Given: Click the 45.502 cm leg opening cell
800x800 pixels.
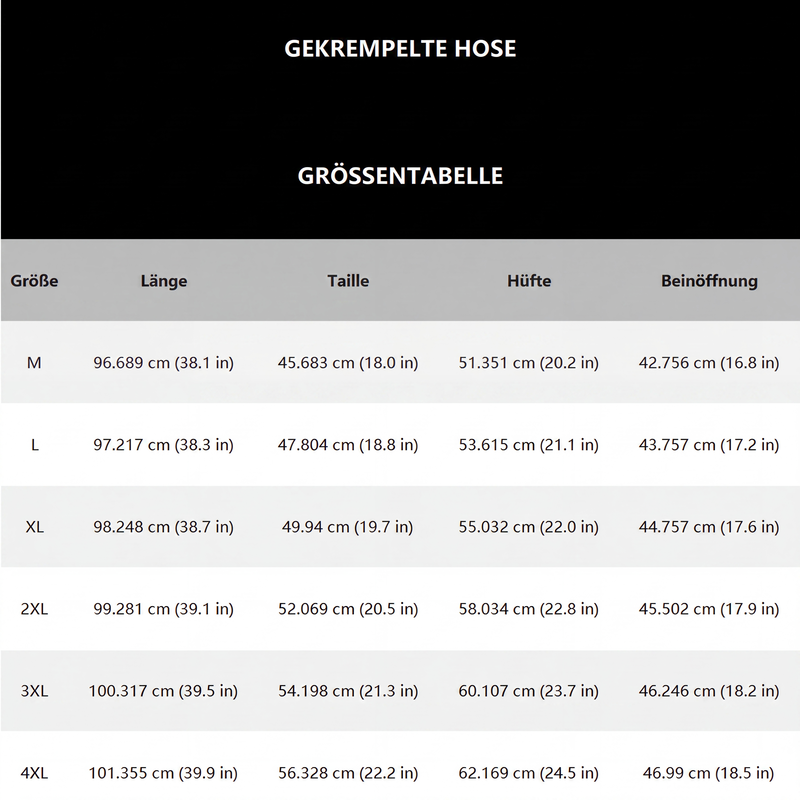Looking at the screenshot, I should click(709, 609).
